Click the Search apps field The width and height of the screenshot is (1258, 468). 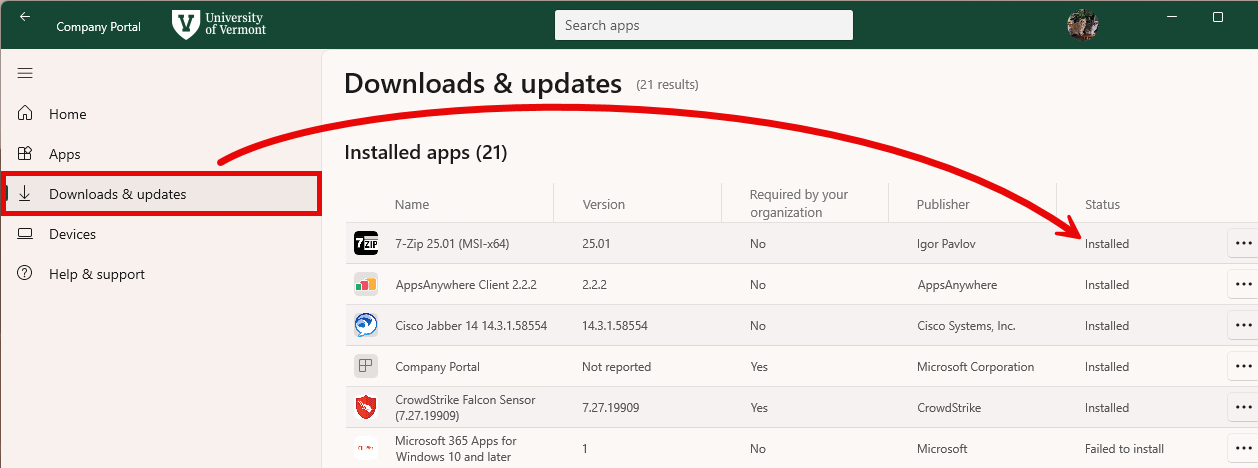pyautogui.click(x=703, y=25)
